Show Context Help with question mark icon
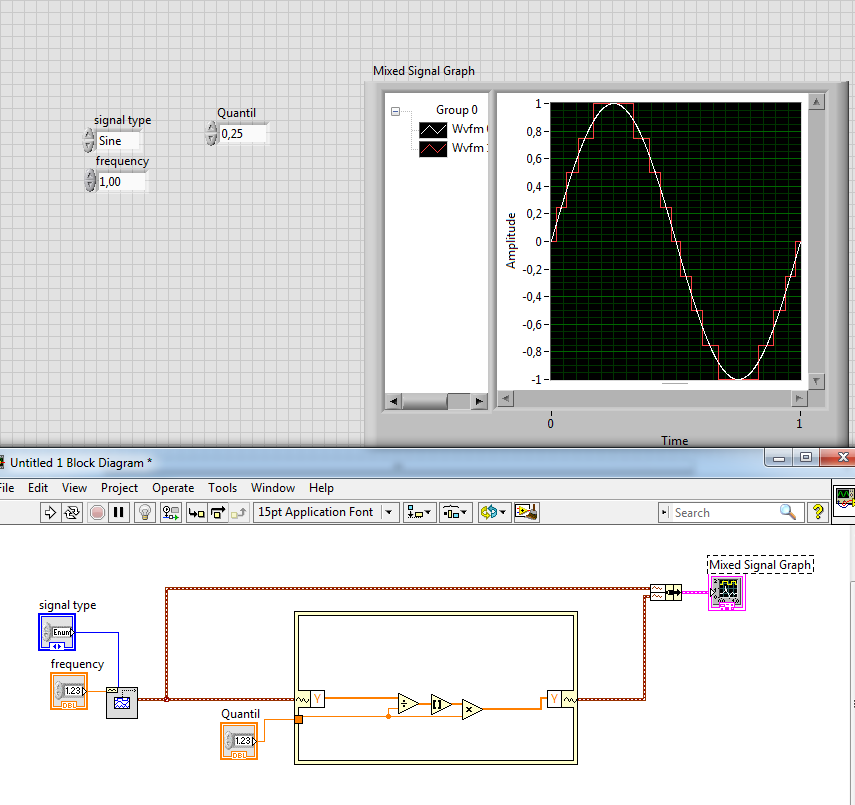Screen dimensions: 855x805 coord(818,512)
